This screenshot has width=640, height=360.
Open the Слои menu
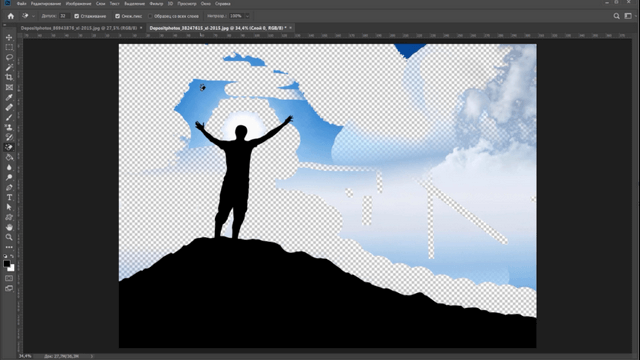100,4
